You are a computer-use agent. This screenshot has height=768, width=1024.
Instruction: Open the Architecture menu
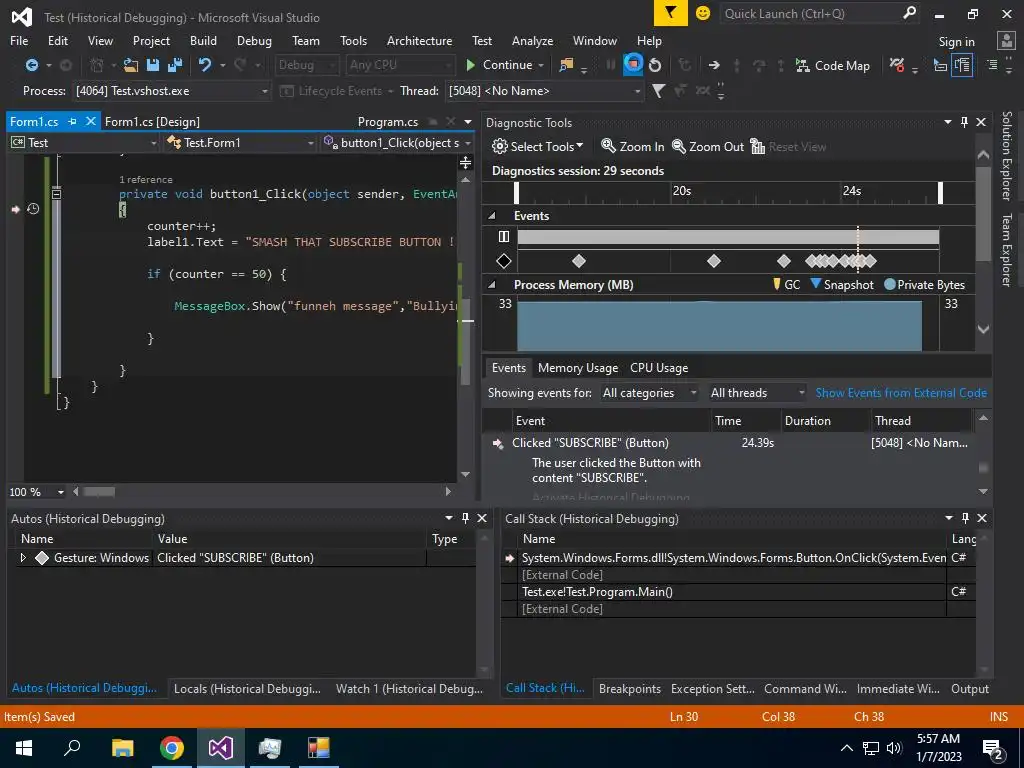coord(419,40)
